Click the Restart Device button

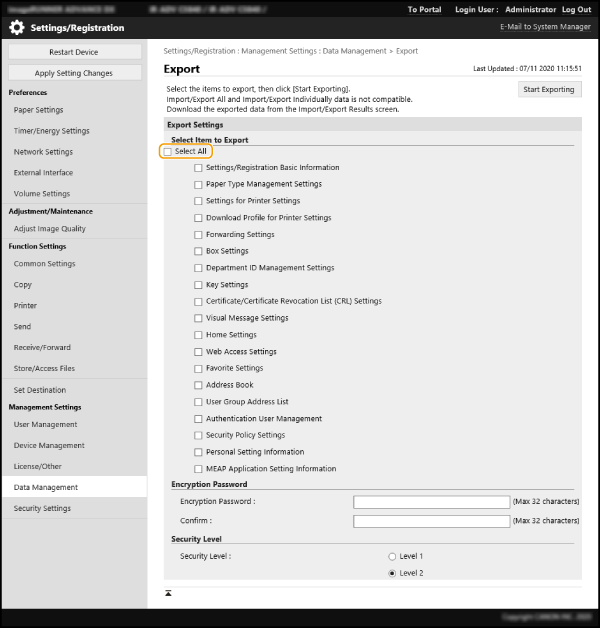(74, 52)
